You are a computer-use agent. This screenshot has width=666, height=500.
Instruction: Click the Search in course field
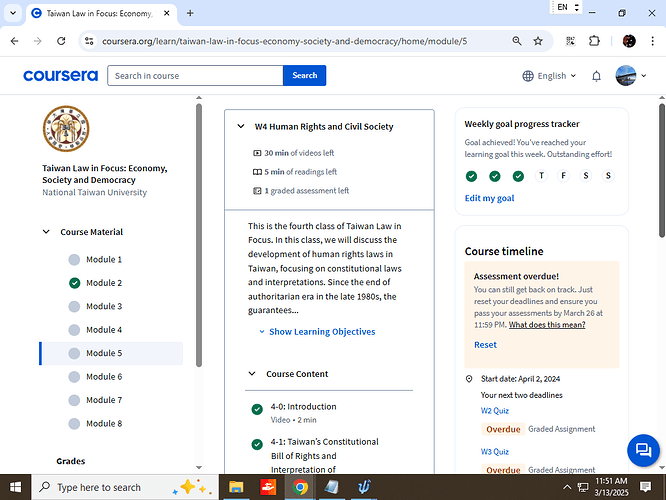point(195,76)
